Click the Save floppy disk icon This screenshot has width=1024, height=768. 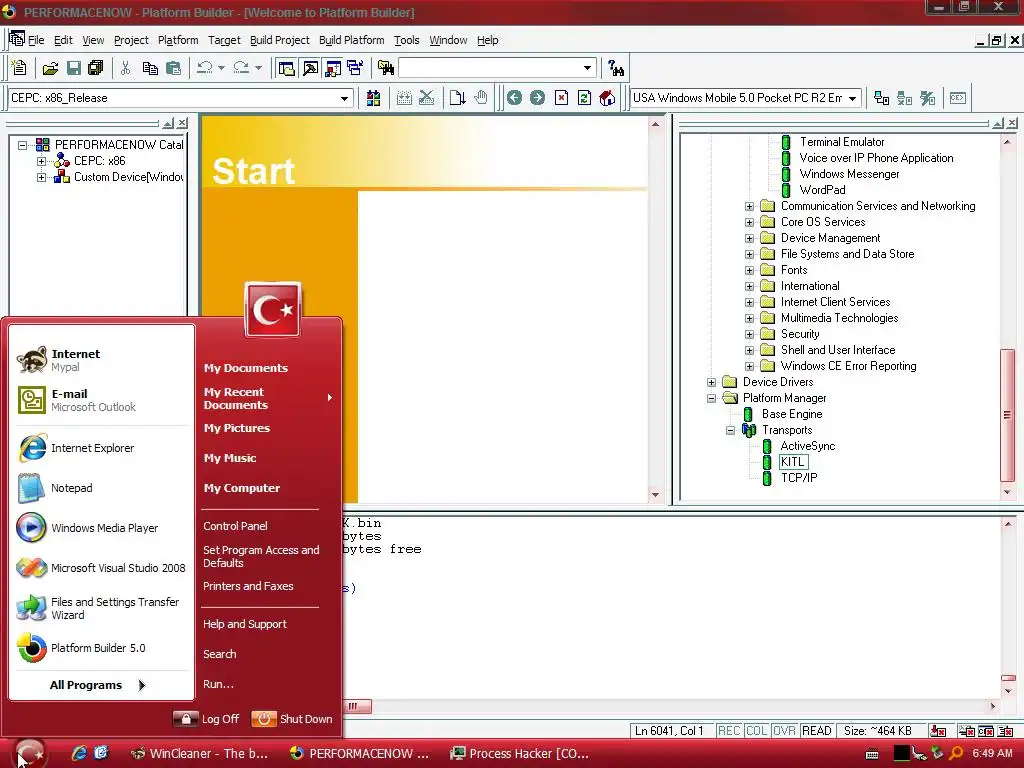click(x=74, y=67)
